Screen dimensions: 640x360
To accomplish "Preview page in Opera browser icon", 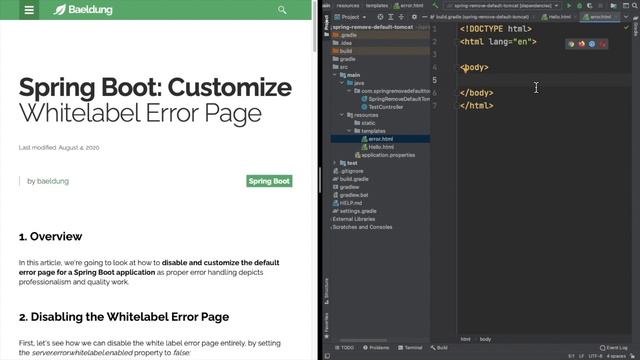I will click(602, 44).
